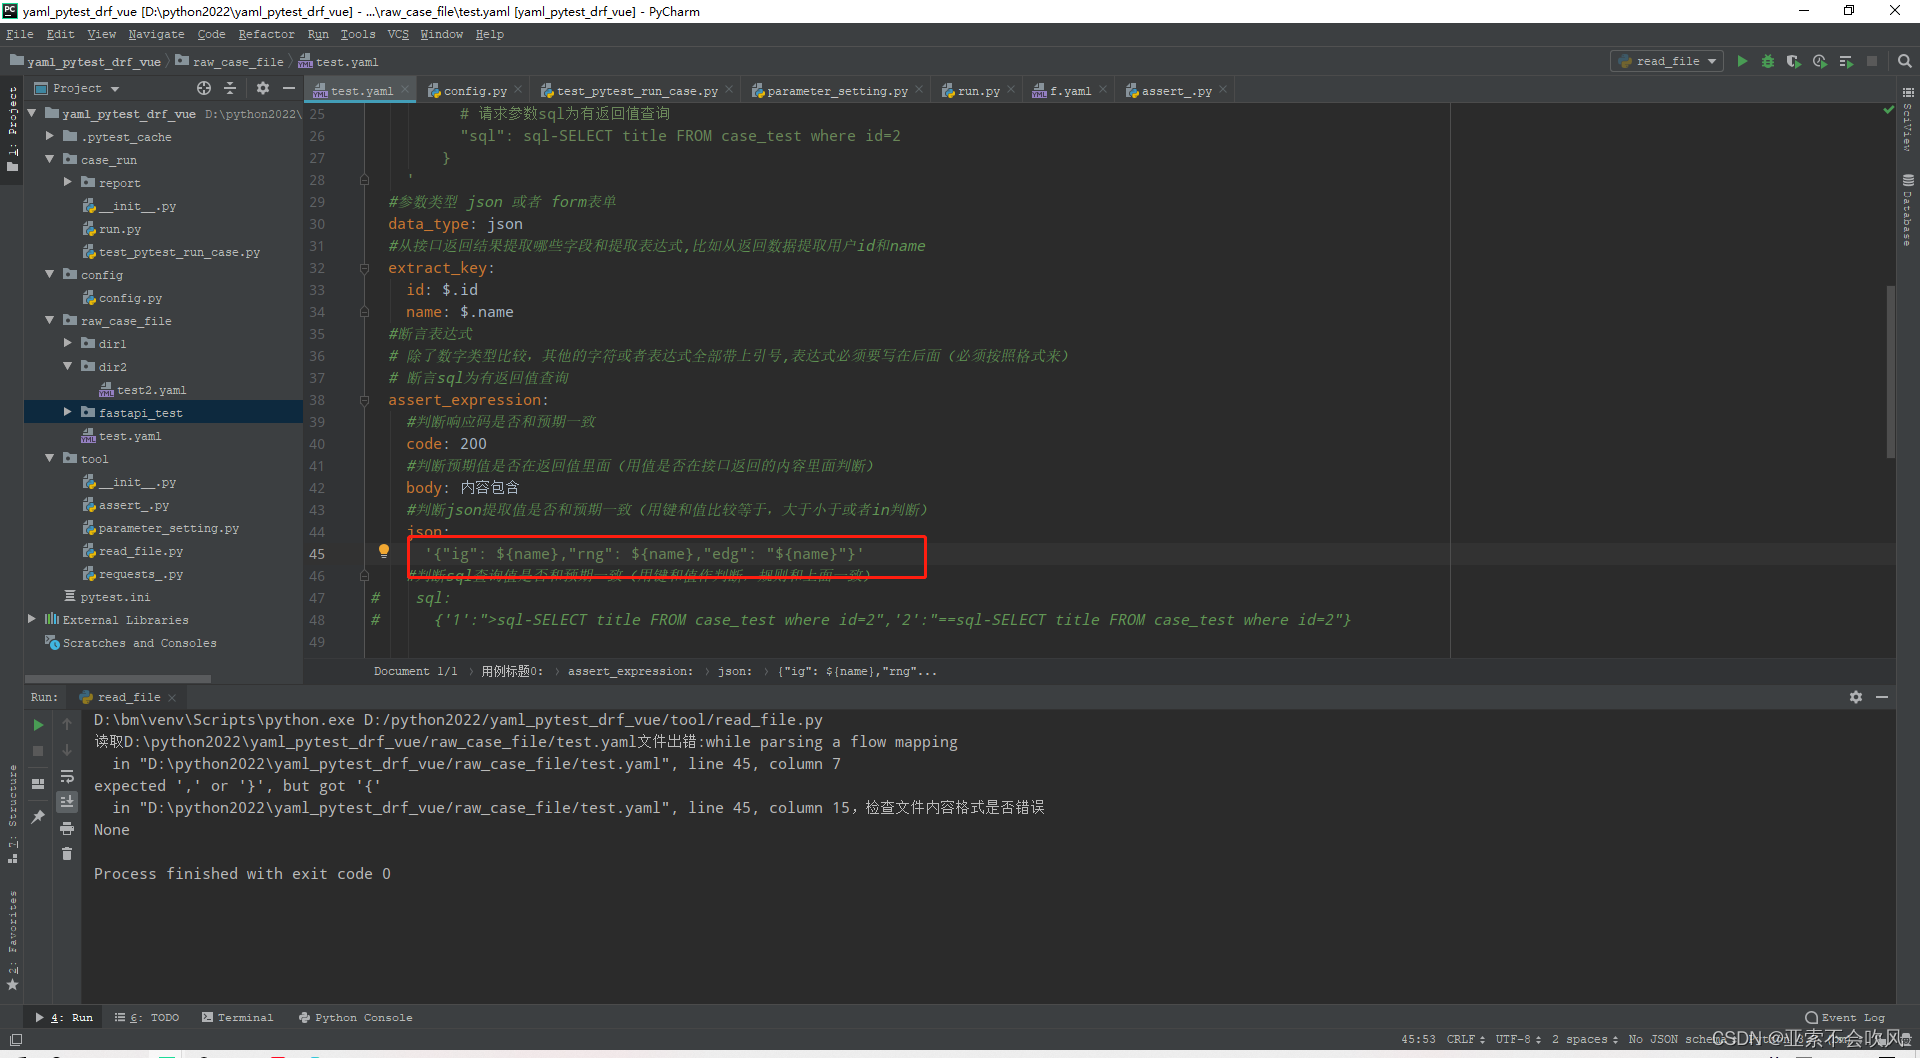Click the CRLF line separator status item
1920x1058 pixels.
pyautogui.click(x=1465, y=1040)
